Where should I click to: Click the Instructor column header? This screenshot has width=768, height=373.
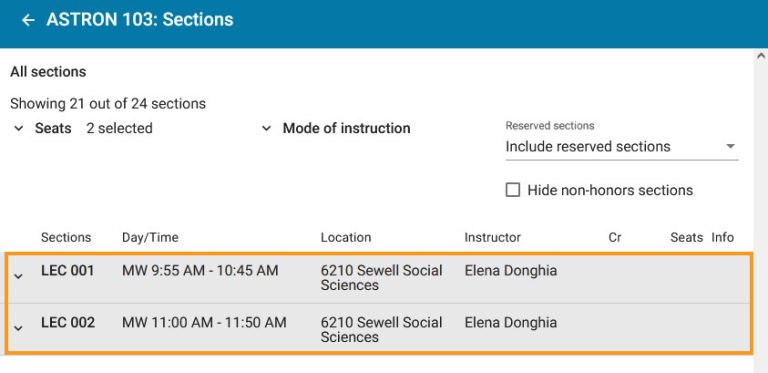click(492, 237)
